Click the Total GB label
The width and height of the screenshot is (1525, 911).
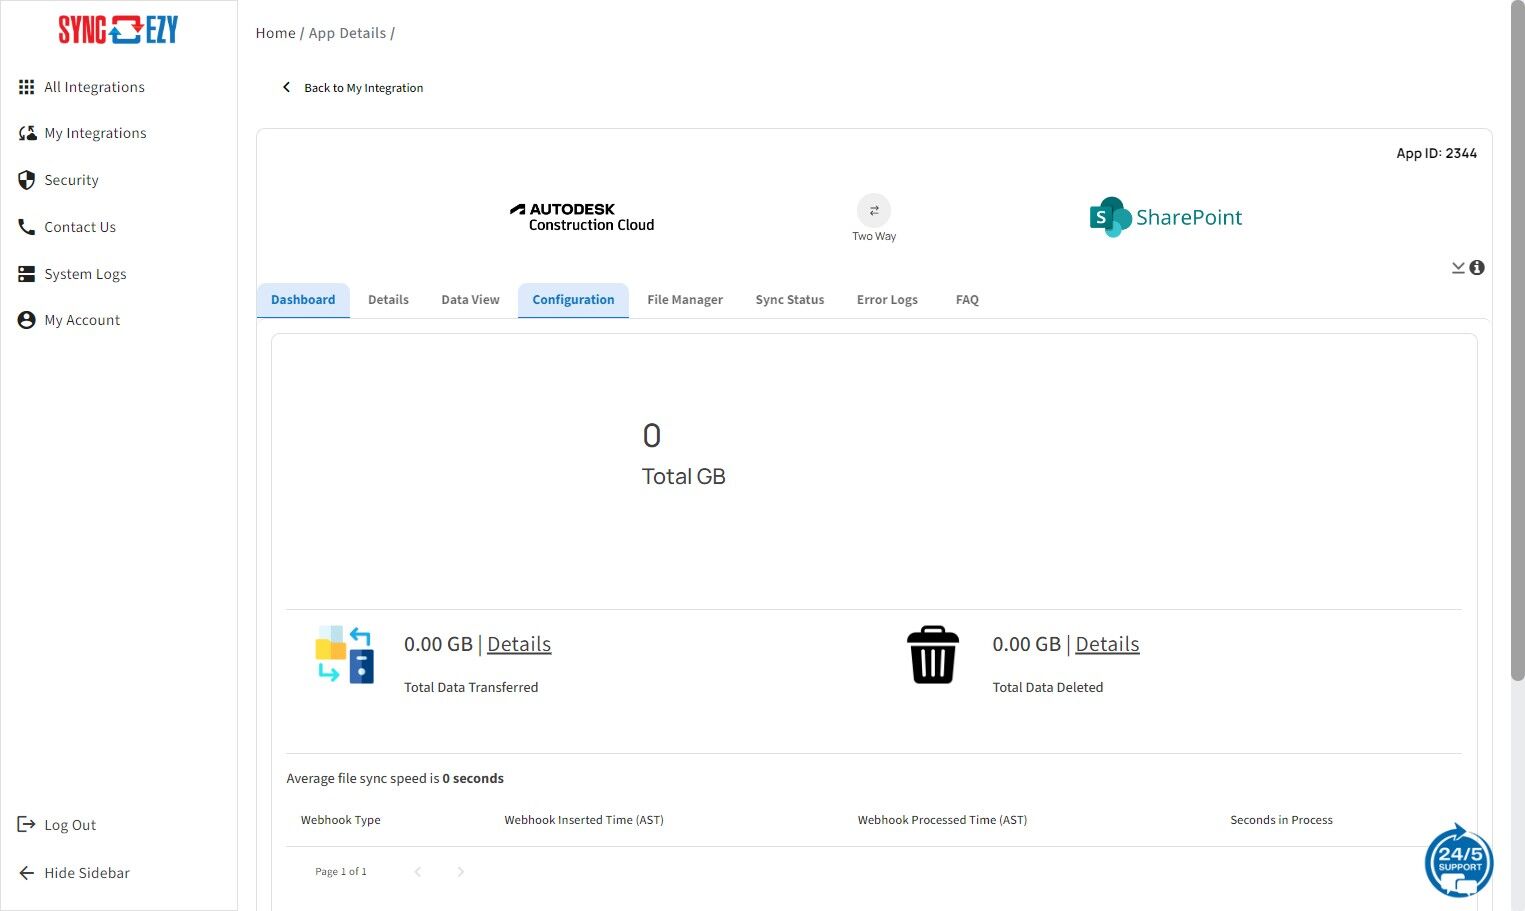pyautogui.click(x=683, y=477)
